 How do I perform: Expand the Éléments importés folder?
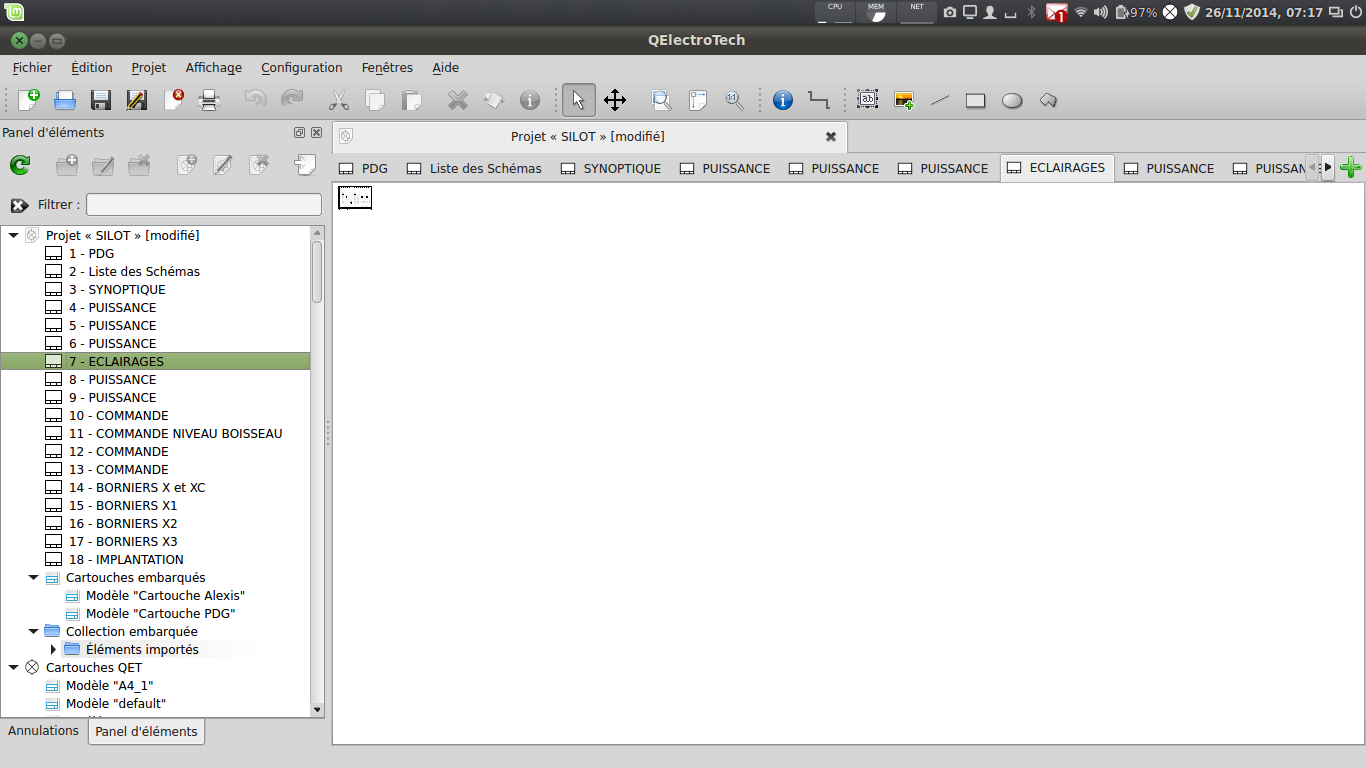pos(53,650)
